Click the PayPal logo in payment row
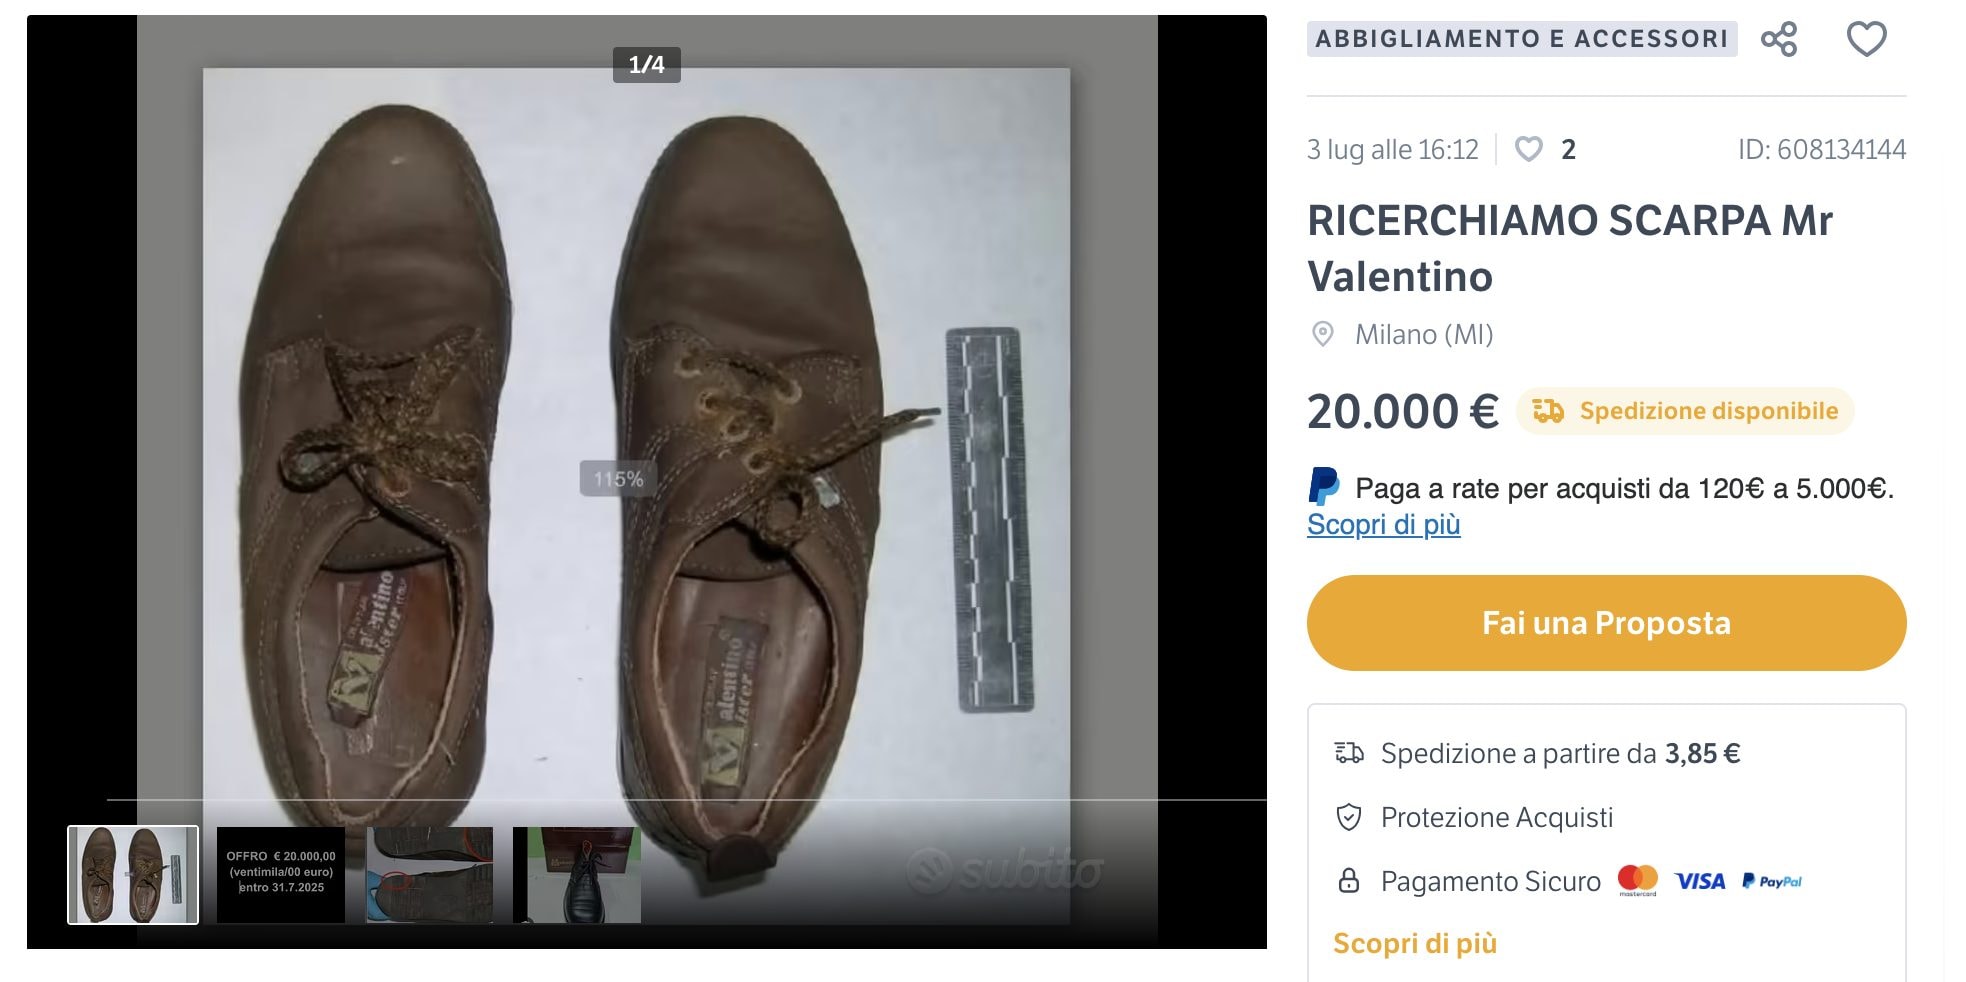Screen dimensions: 1966x982 coord(1774,881)
